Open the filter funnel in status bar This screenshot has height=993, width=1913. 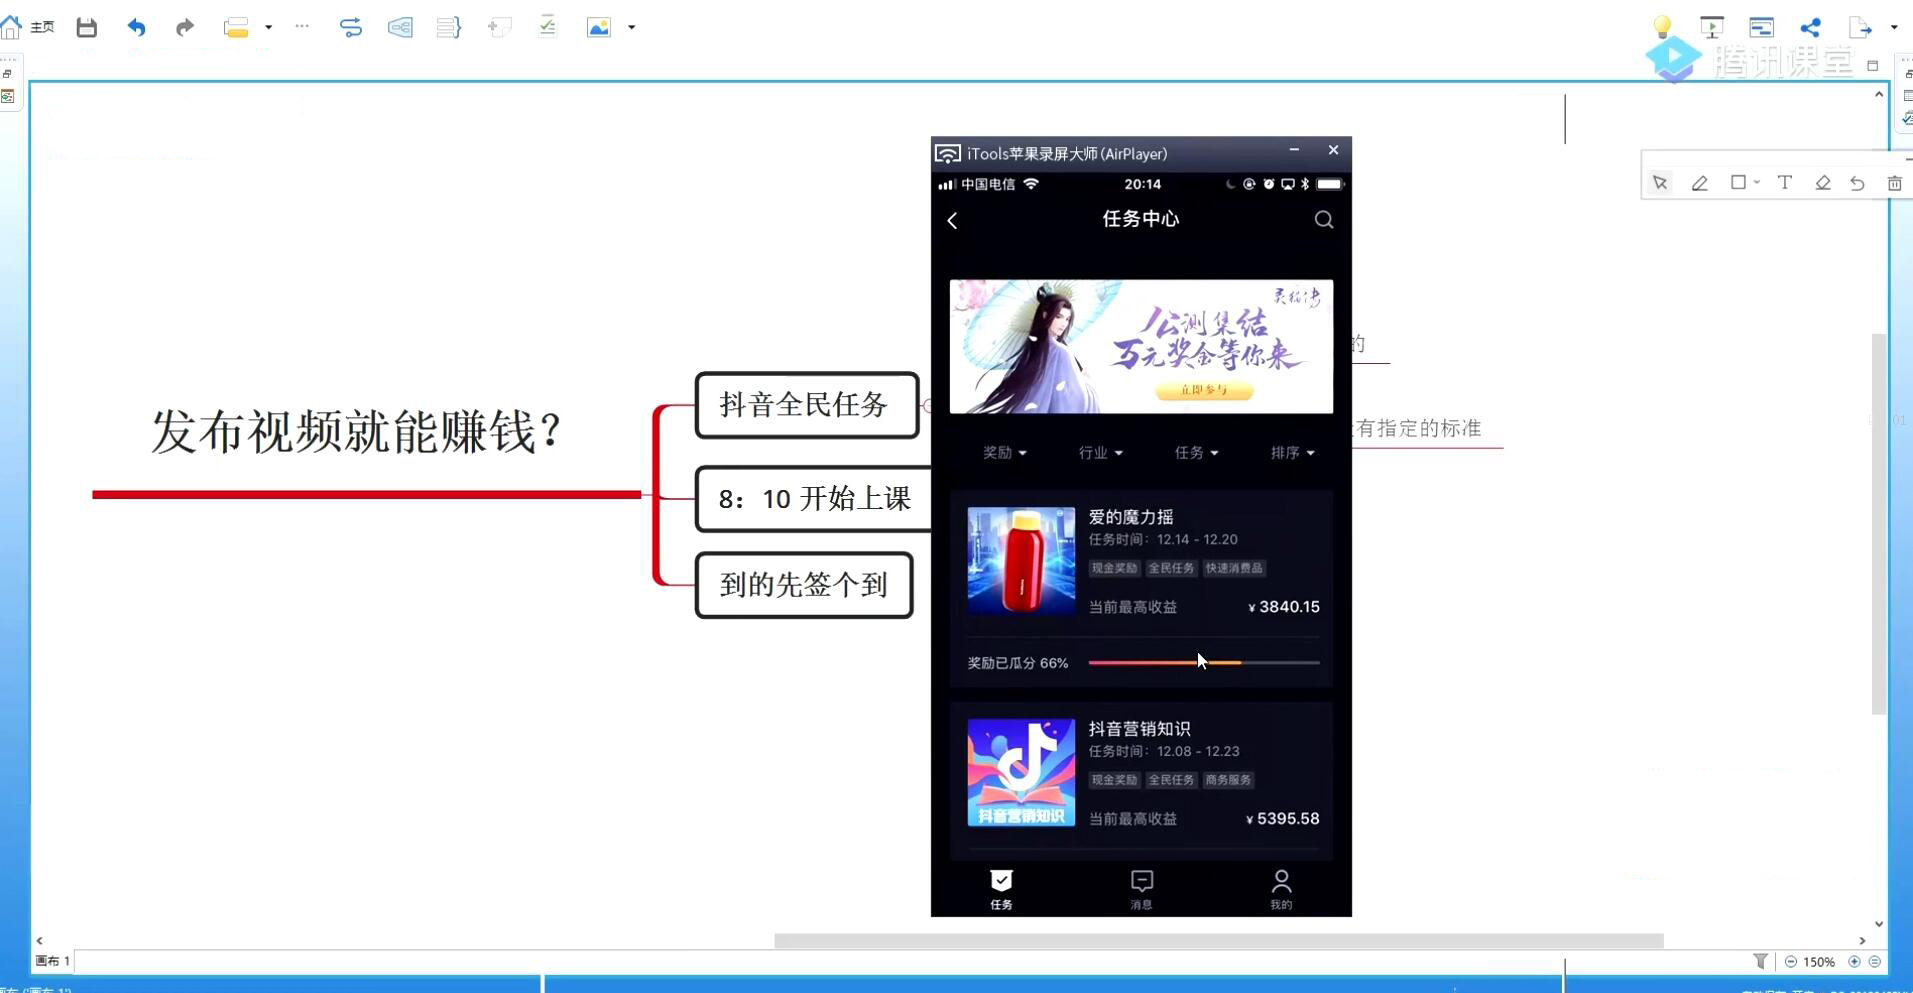click(1761, 961)
